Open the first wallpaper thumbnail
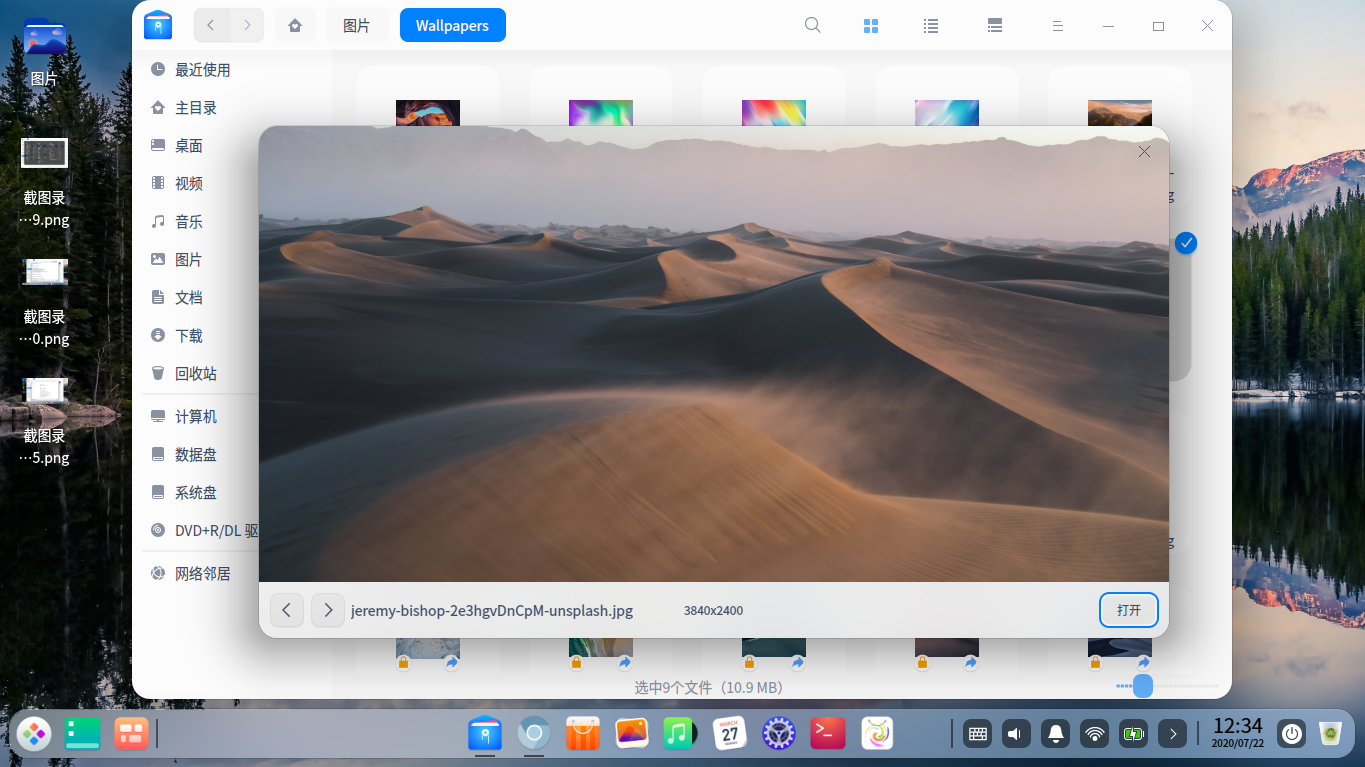Screen dimensions: 1365x767 (428, 113)
